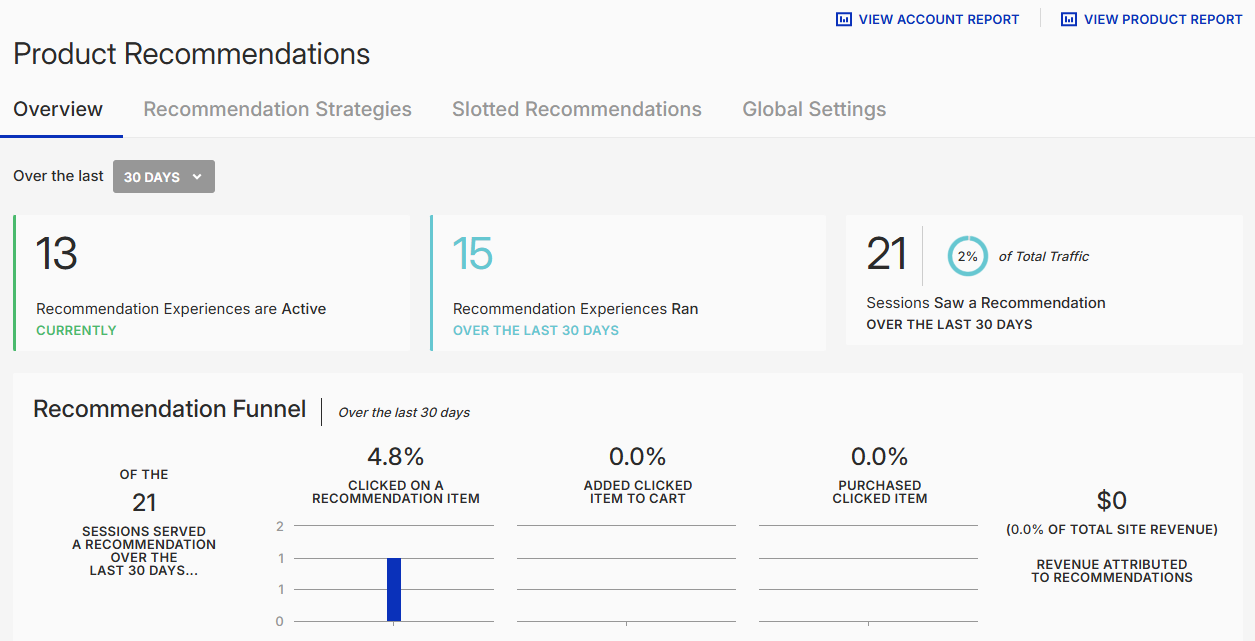Click the View Account Report chart icon

point(843,19)
